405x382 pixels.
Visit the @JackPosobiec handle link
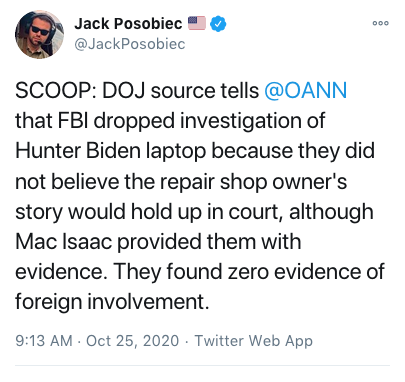coord(130,44)
